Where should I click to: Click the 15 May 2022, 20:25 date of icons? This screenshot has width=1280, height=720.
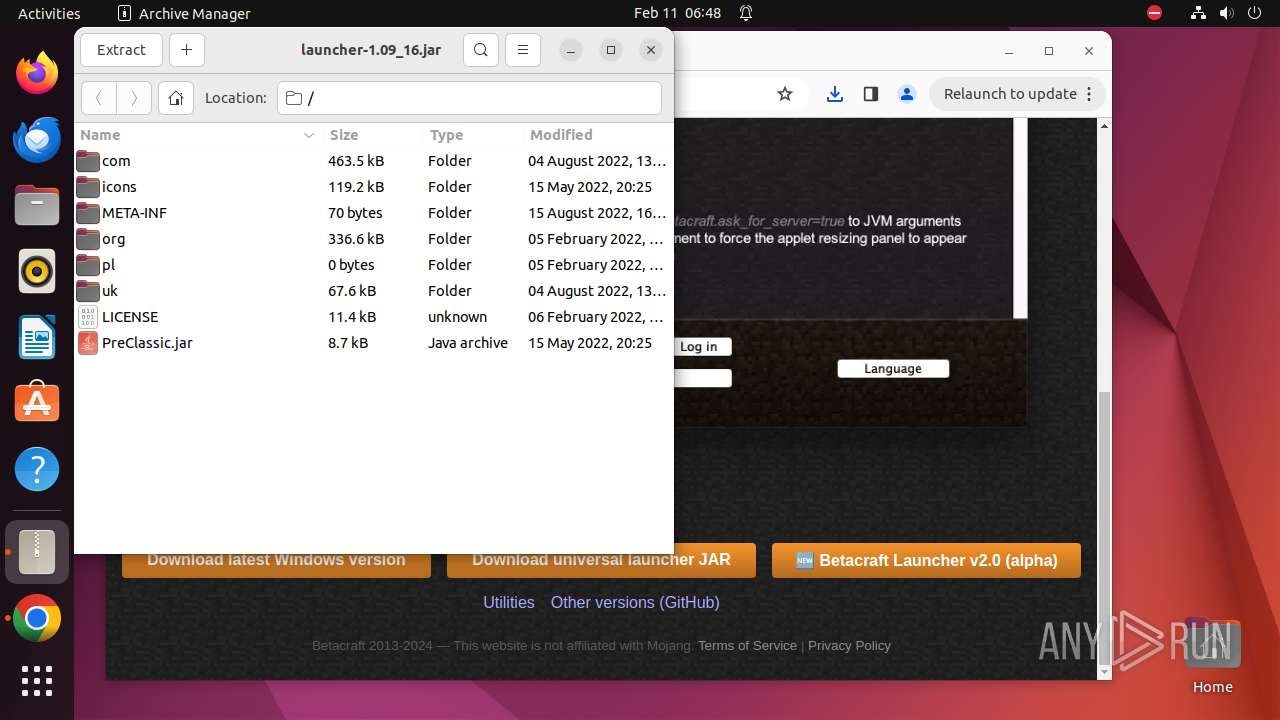point(590,187)
